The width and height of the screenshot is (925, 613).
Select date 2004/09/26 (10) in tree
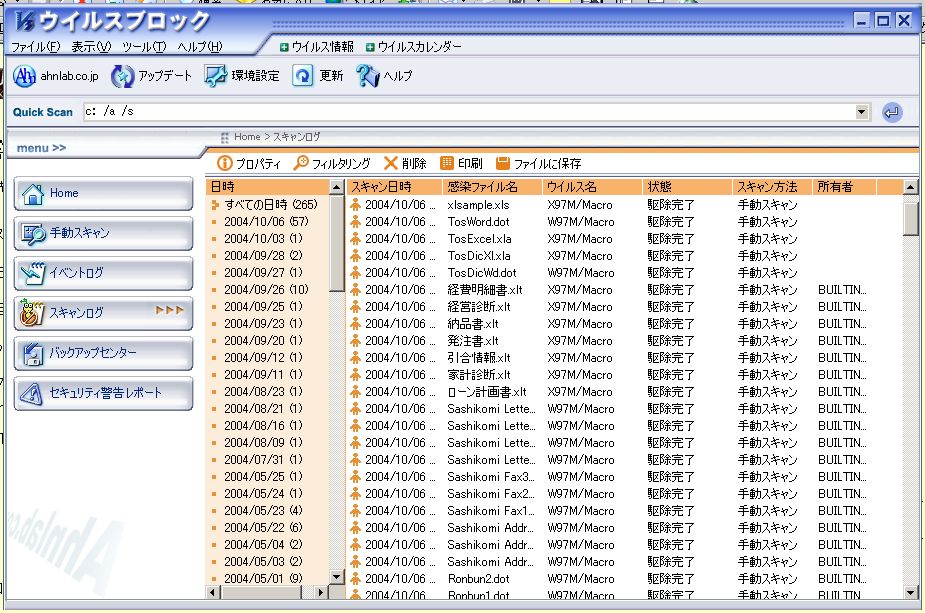pos(266,290)
